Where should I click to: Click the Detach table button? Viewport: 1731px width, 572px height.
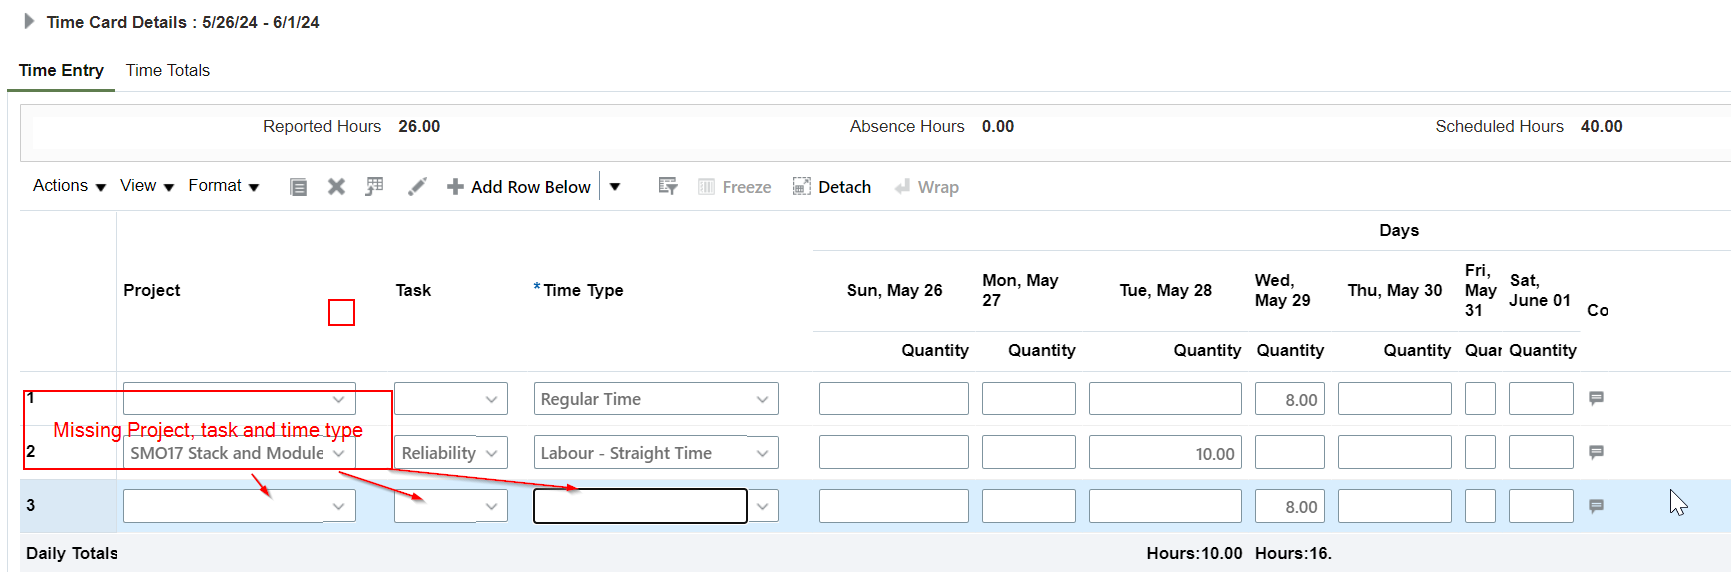click(832, 187)
